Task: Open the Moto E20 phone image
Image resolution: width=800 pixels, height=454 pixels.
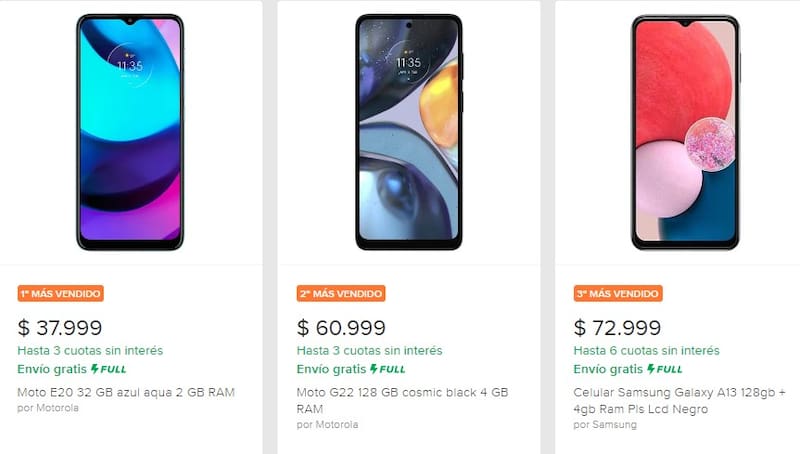Action: (130, 132)
